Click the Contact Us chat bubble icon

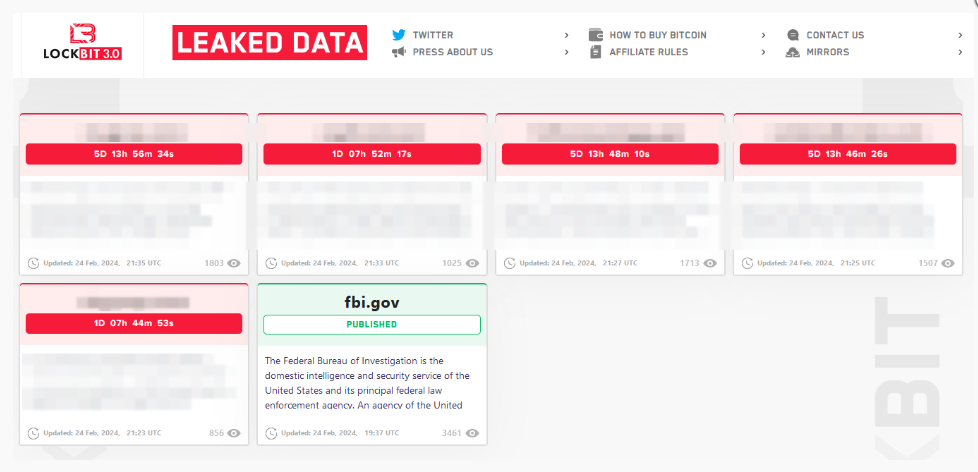point(793,35)
